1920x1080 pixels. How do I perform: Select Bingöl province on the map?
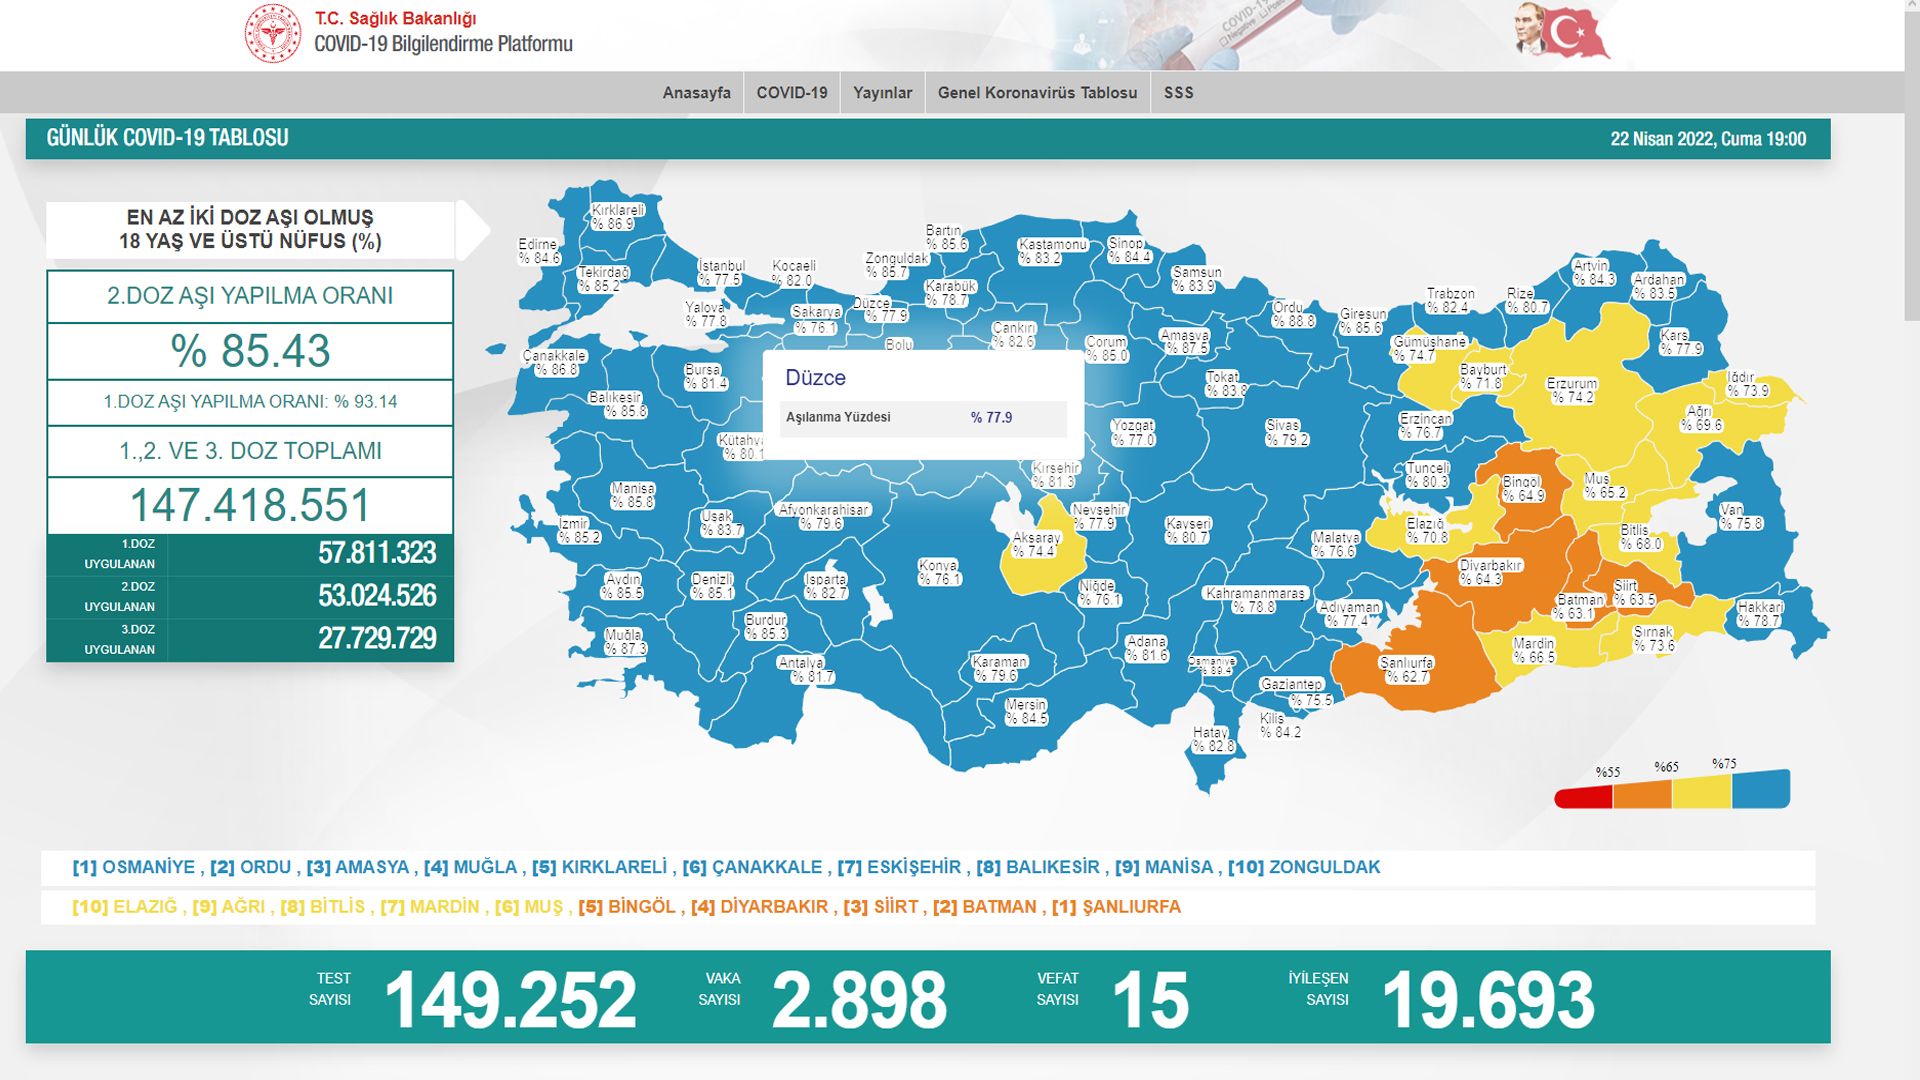tap(1522, 488)
